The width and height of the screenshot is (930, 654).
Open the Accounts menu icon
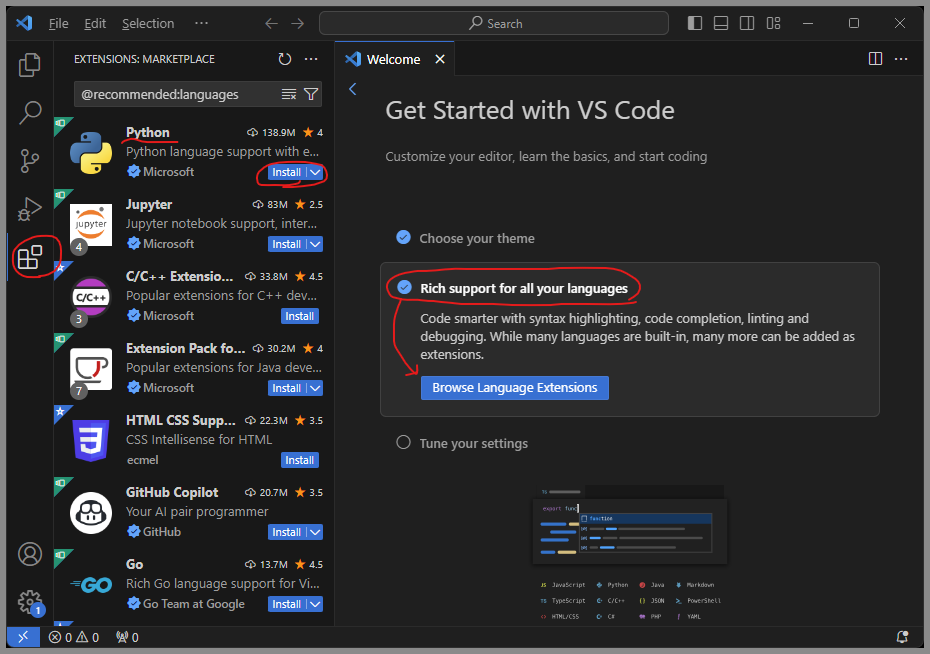(x=30, y=554)
